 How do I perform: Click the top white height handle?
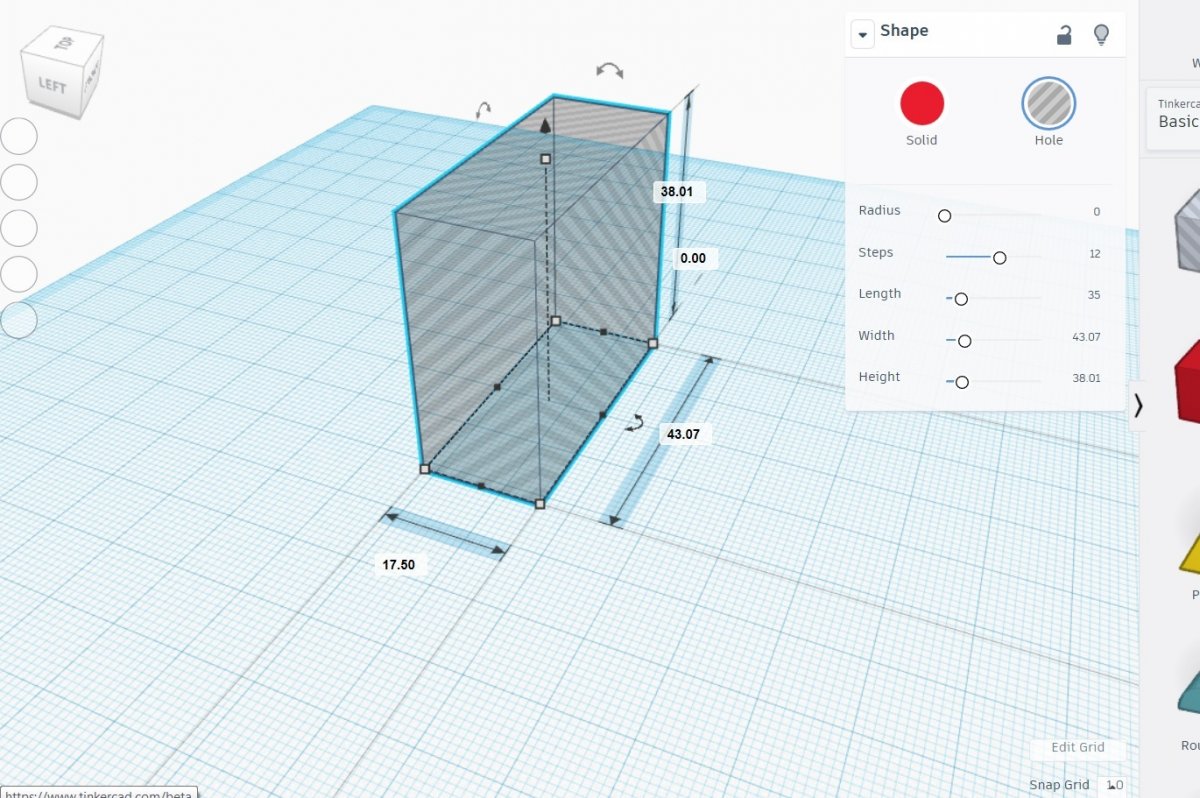(546, 159)
